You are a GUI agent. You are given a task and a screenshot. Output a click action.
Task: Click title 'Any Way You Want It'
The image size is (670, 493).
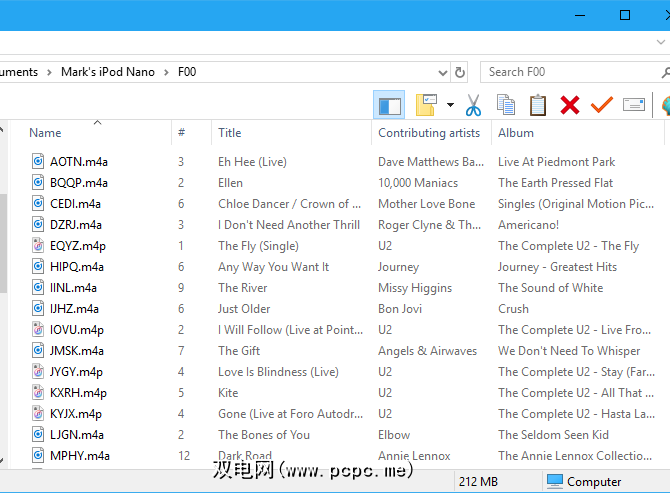tap(273, 267)
